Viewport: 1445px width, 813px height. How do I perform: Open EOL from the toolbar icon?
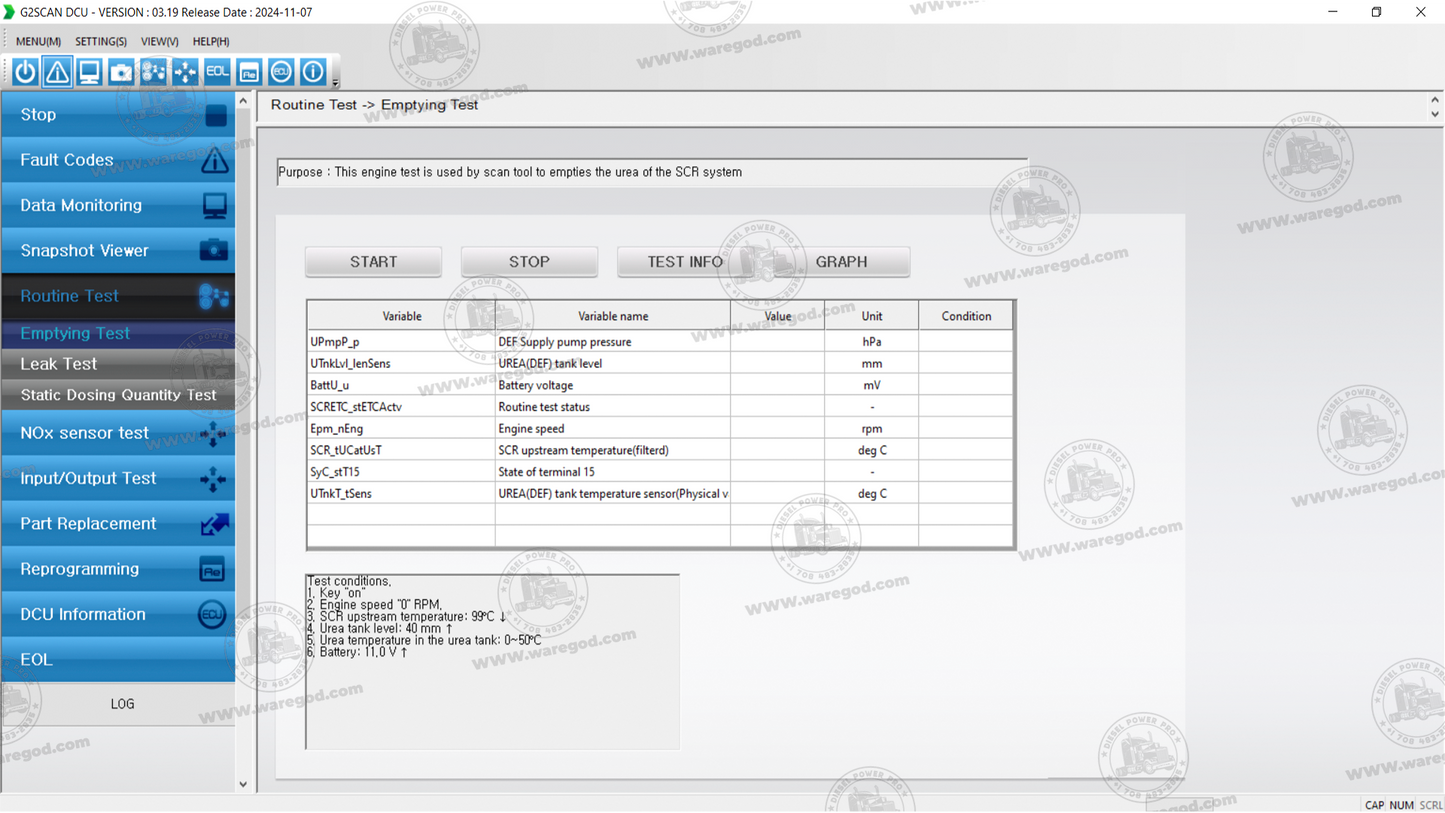coord(216,71)
